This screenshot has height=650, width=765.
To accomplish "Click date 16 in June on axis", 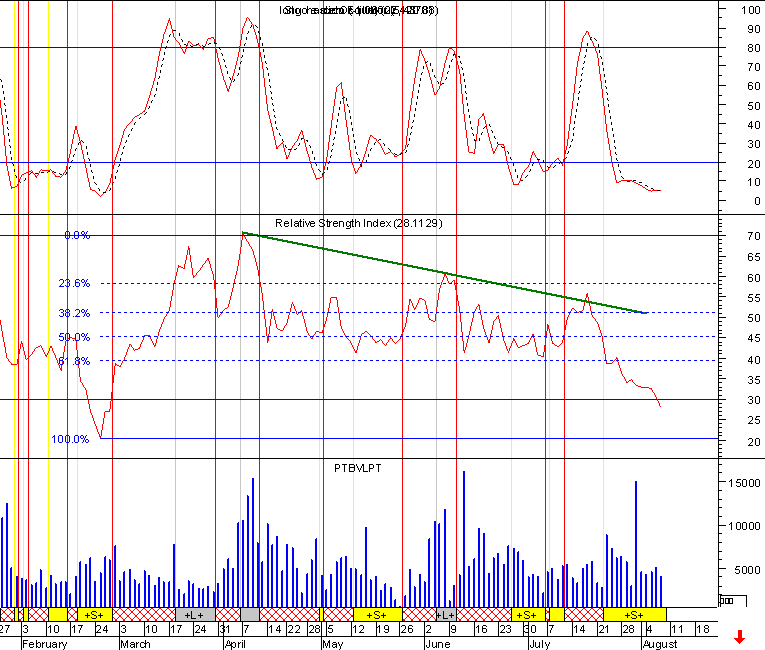I will [x=481, y=629].
